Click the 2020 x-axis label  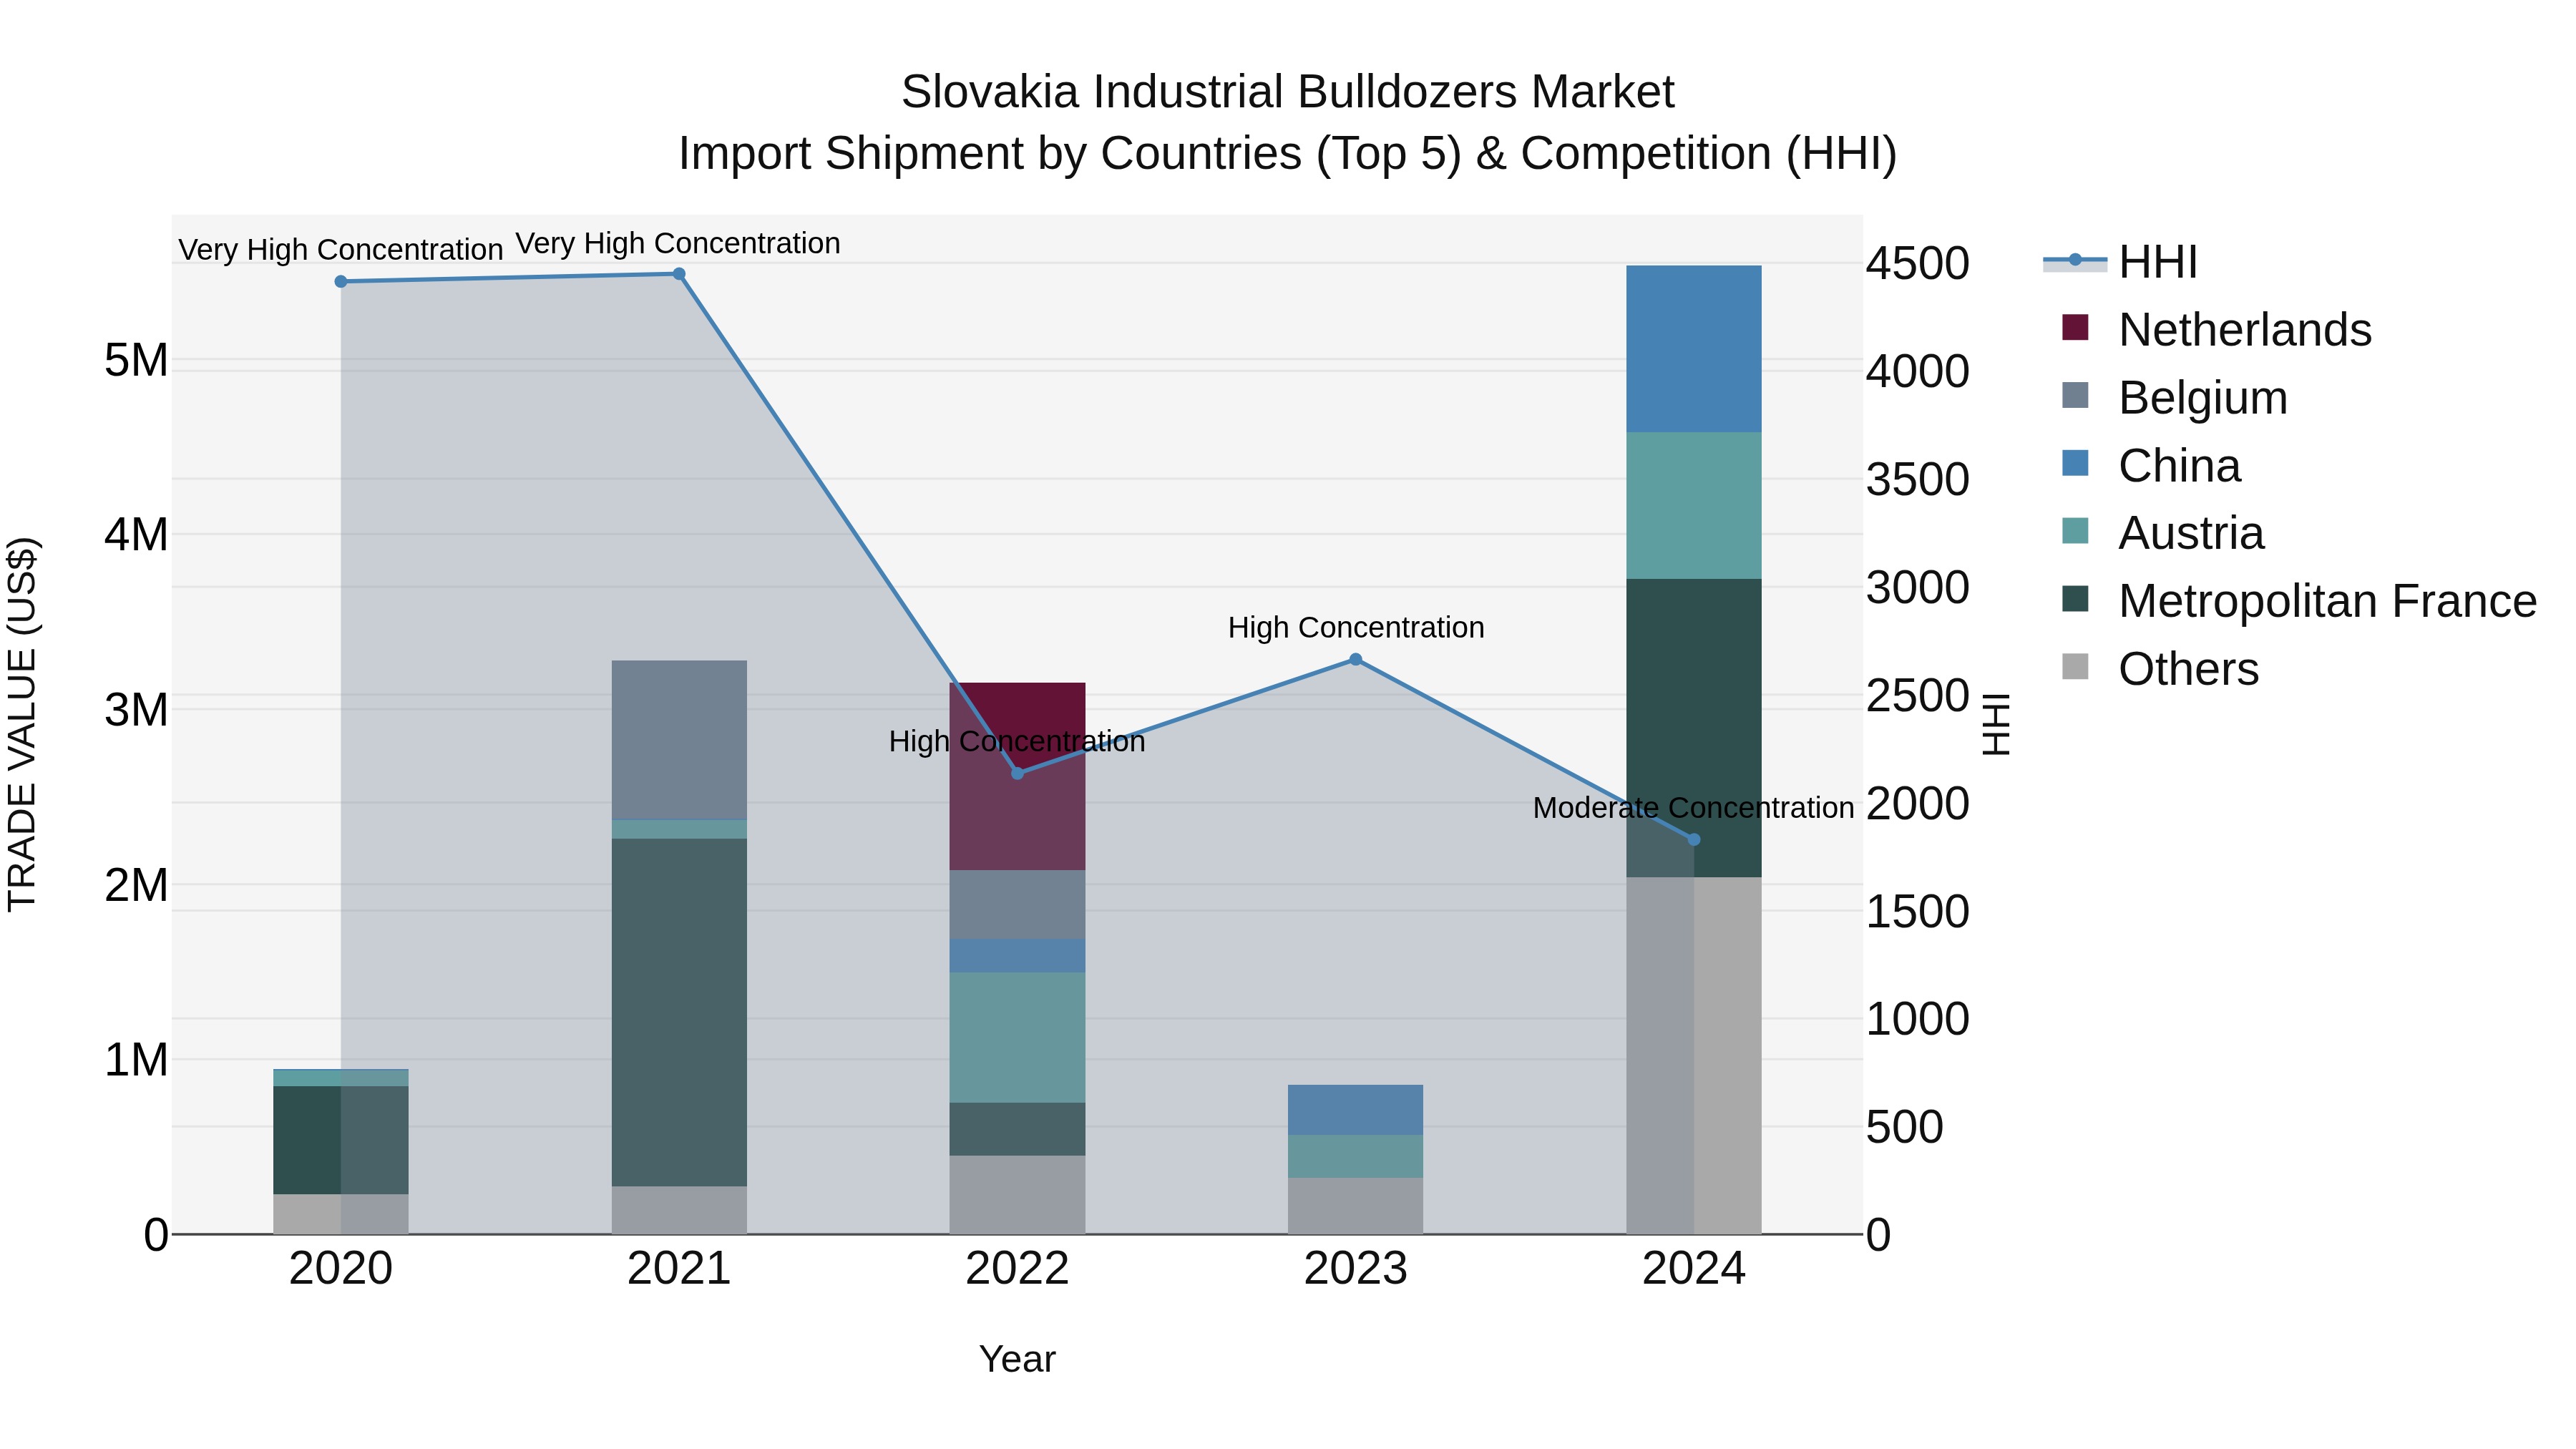pyautogui.click(x=341, y=1269)
